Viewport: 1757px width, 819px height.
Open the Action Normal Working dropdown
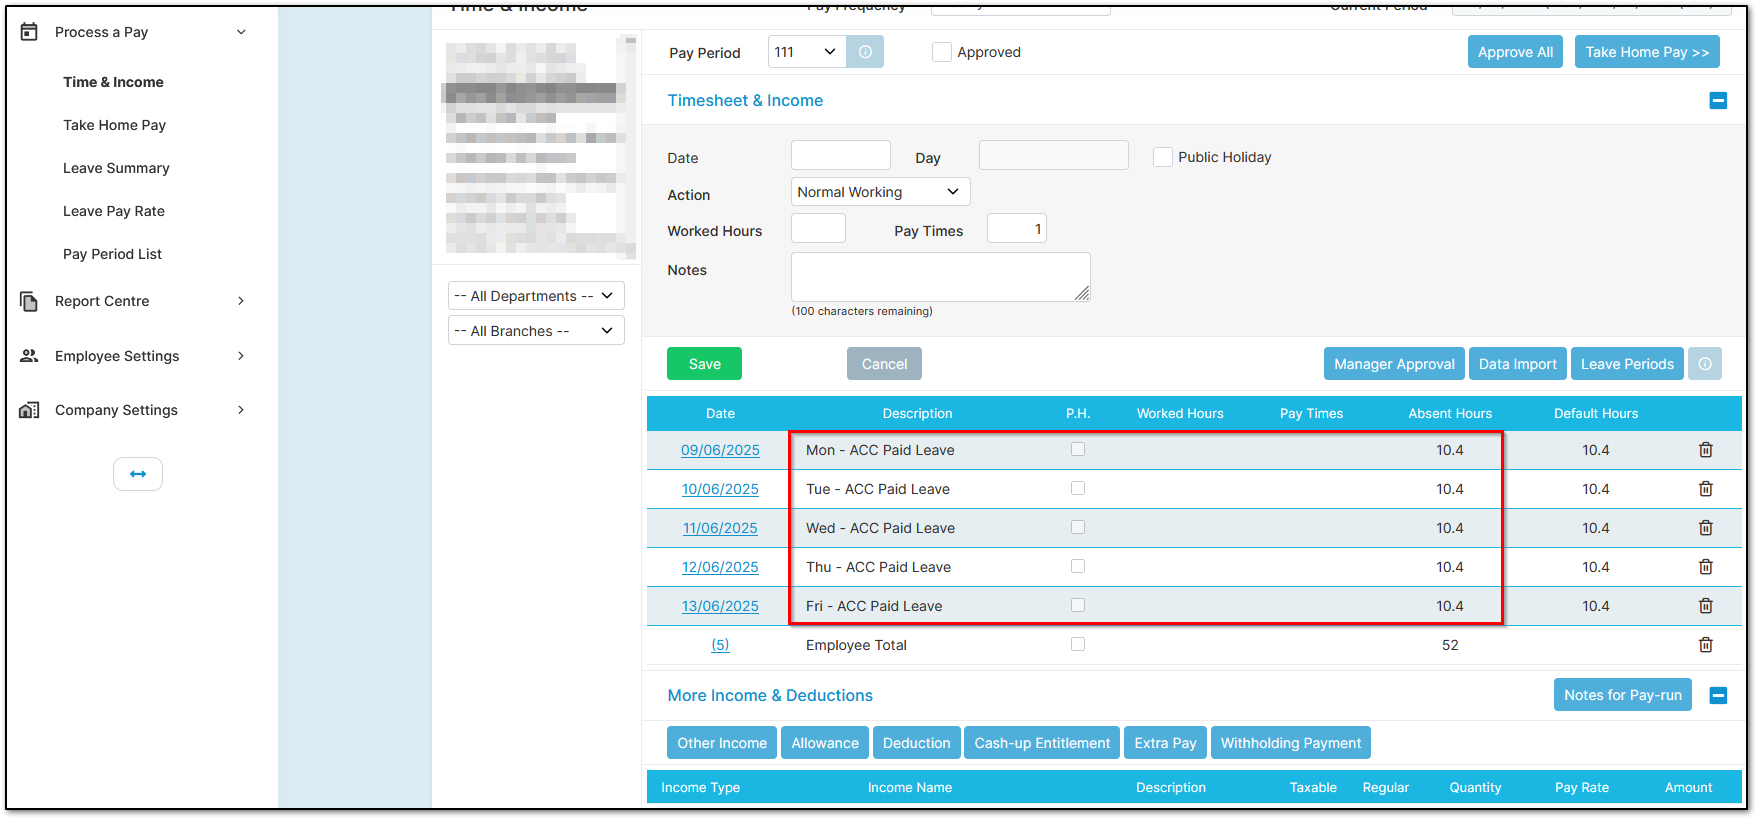pos(880,192)
